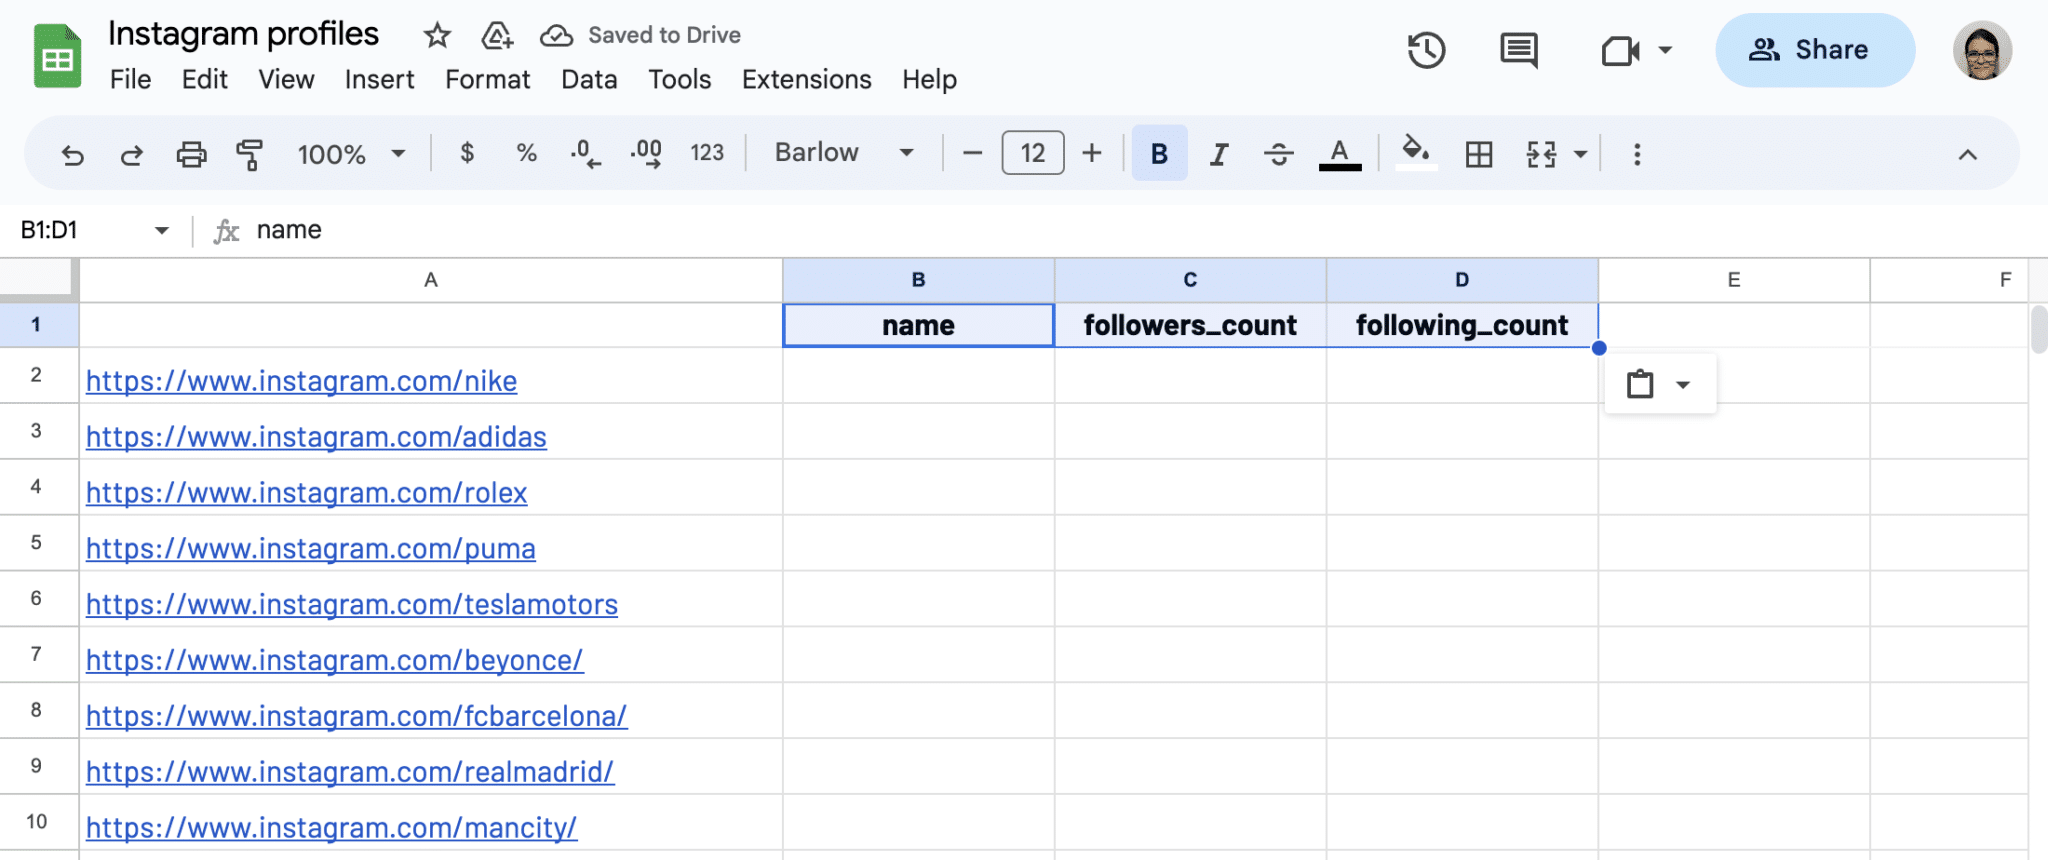Open the Google Sheets home icon
Viewport: 2048px width, 860px height.
(x=57, y=56)
